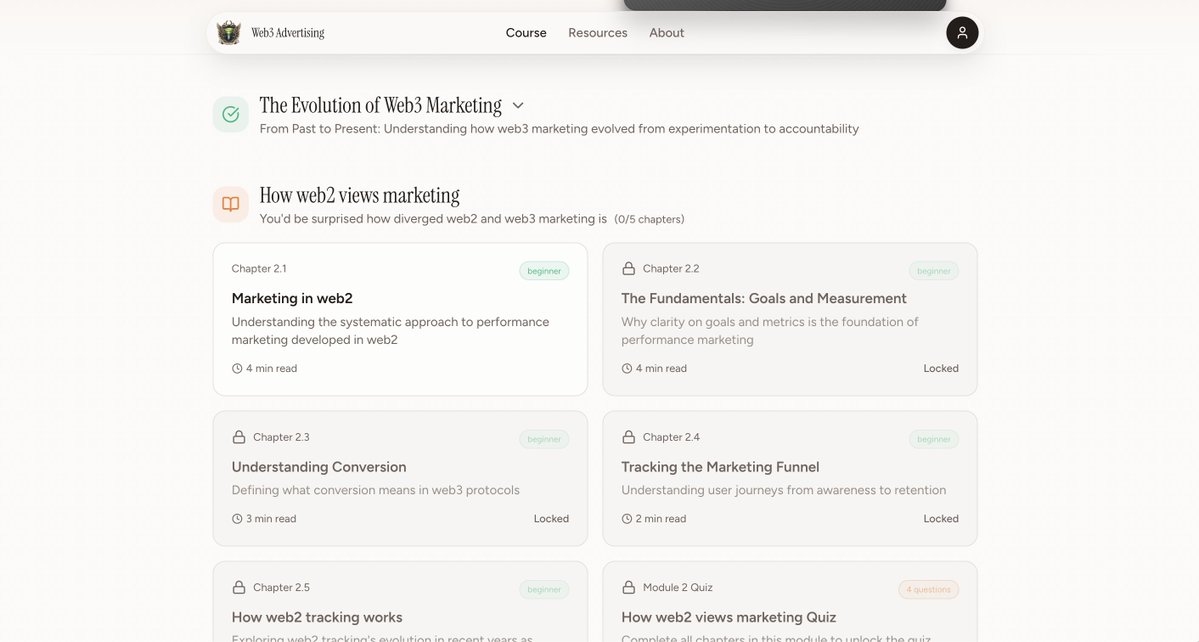Click 'You'd be surprised how diverged' description
Image resolution: width=1199 pixels, height=642 pixels.
click(x=433, y=219)
